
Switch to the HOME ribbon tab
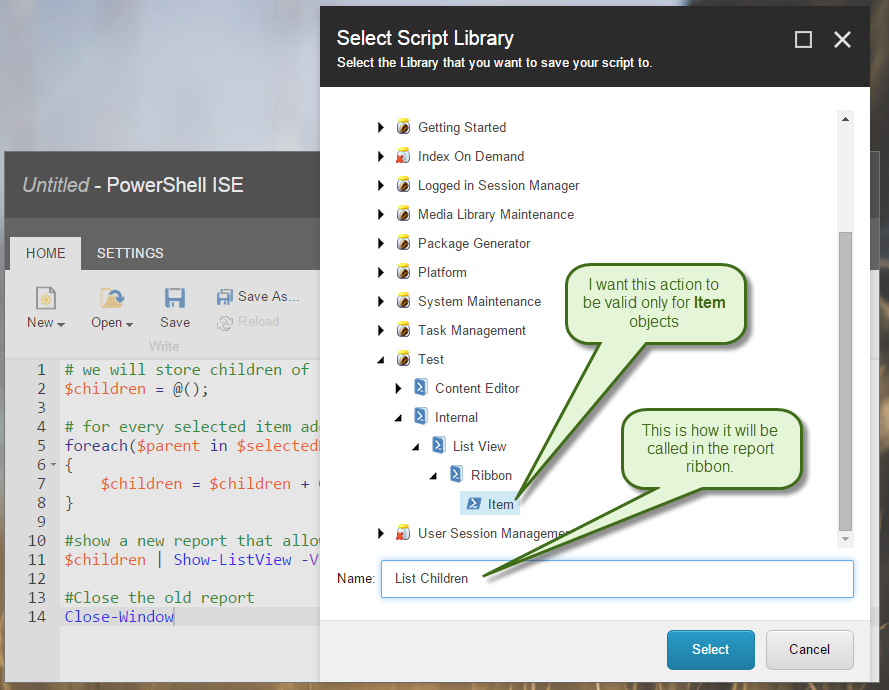[x=45, y=253]
